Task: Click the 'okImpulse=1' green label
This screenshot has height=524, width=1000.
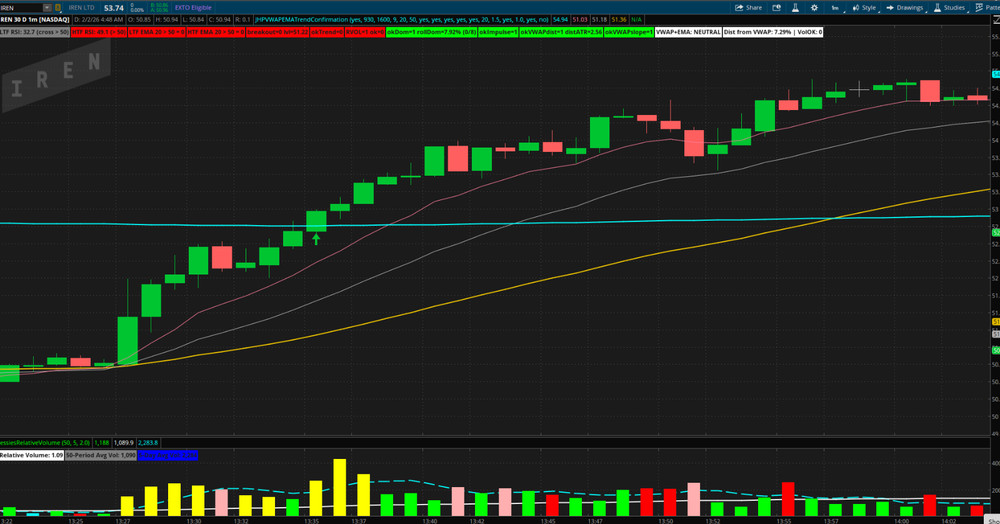Action: 498,32
